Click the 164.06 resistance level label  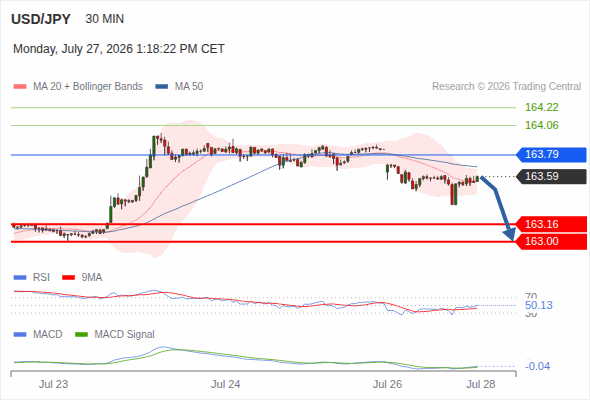542,125
